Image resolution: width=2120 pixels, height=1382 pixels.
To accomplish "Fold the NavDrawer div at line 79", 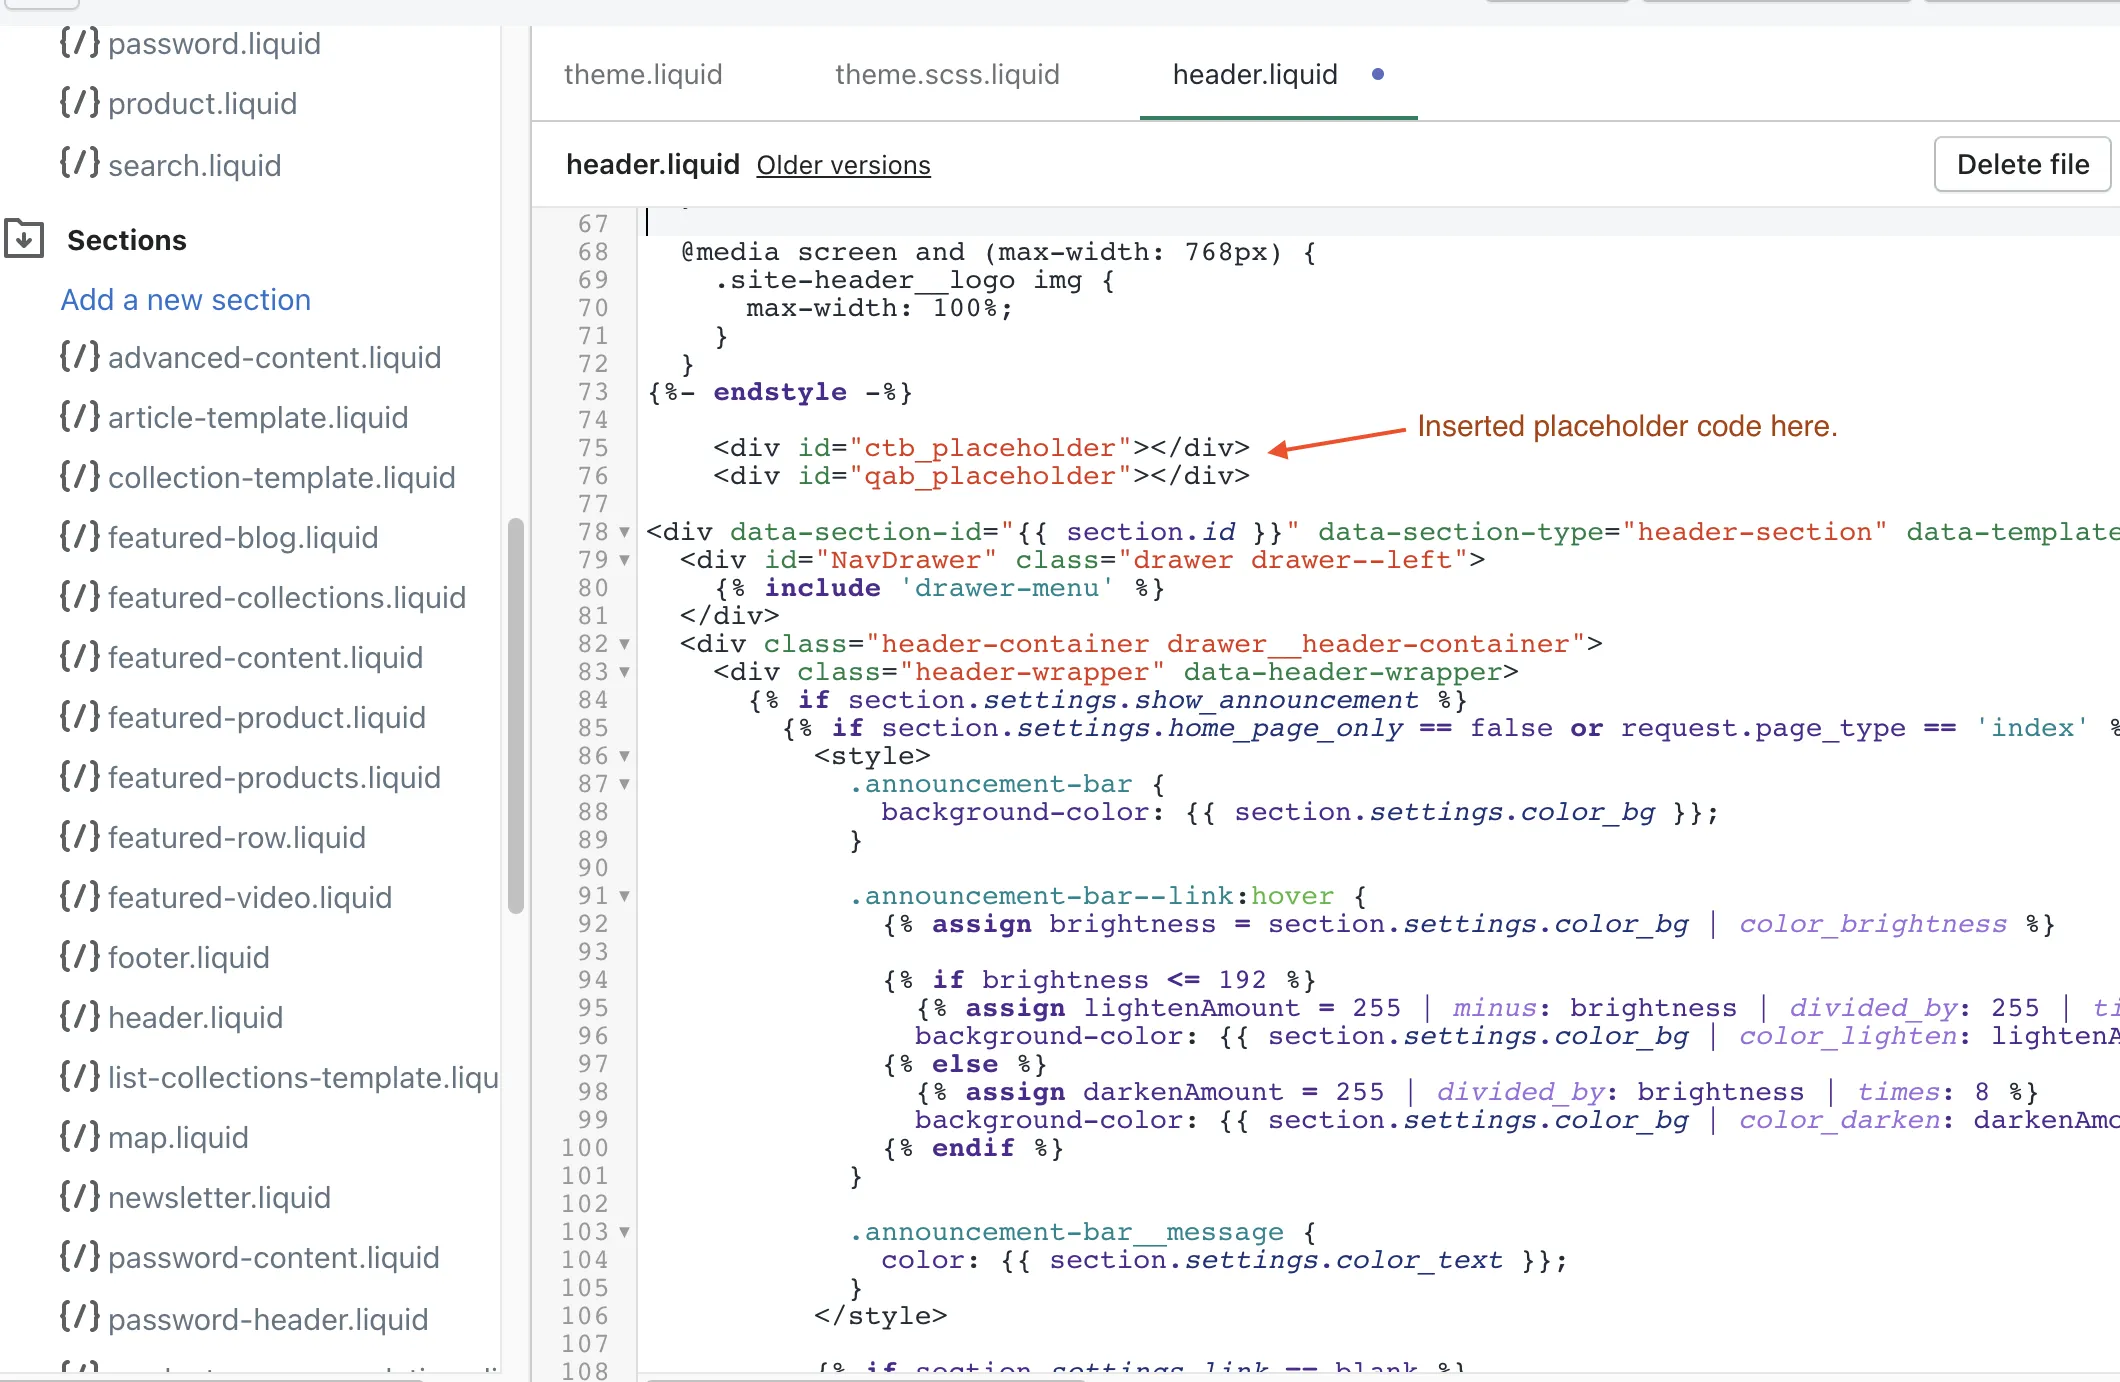I will 624,560.
